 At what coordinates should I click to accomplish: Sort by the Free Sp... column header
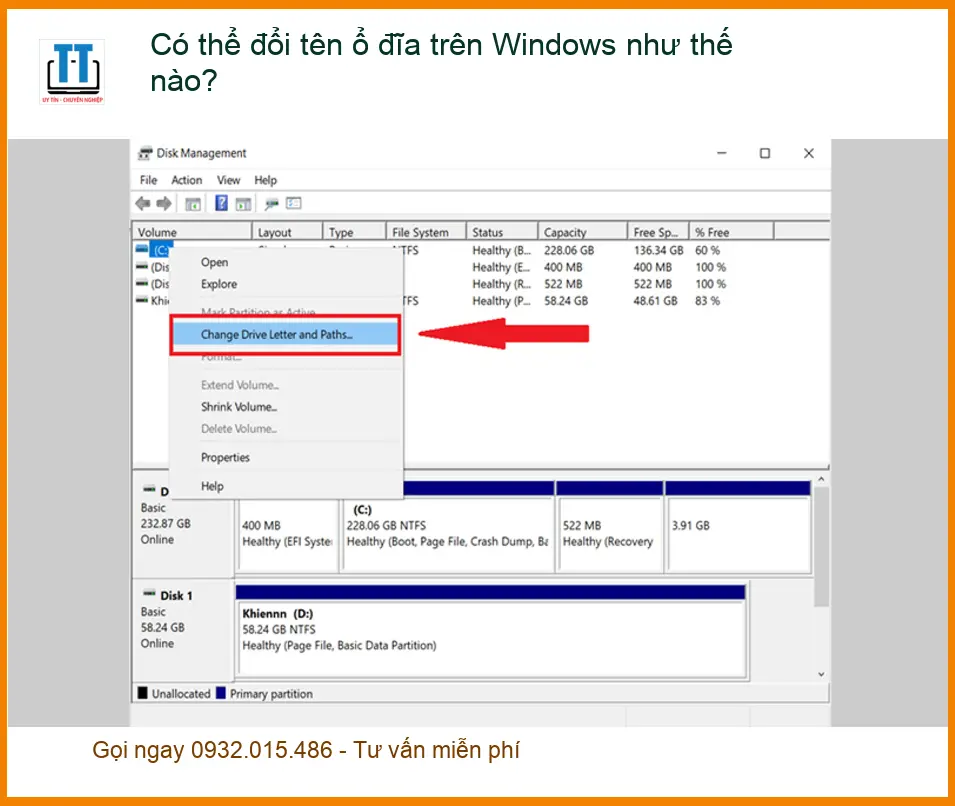click(x=658, y=232)
